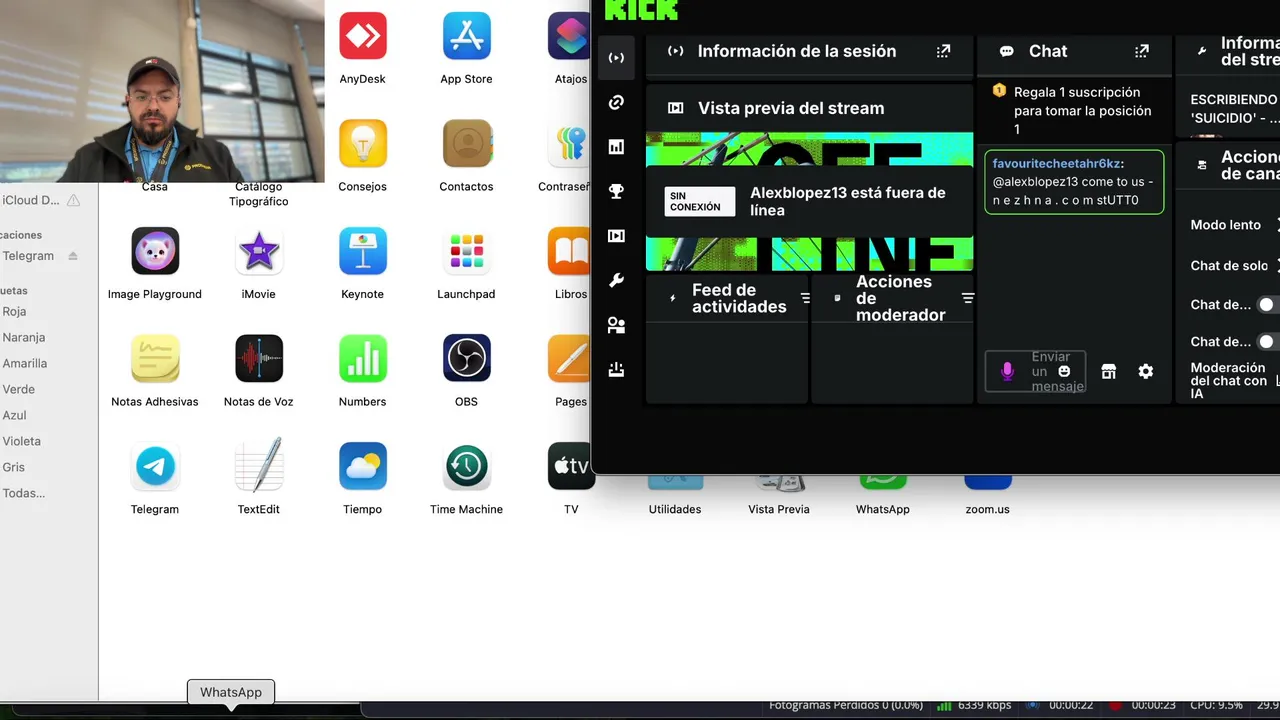Show all tags via 'Todas...'
This screenshot has height=720, width=1280.
pos(23,493)
